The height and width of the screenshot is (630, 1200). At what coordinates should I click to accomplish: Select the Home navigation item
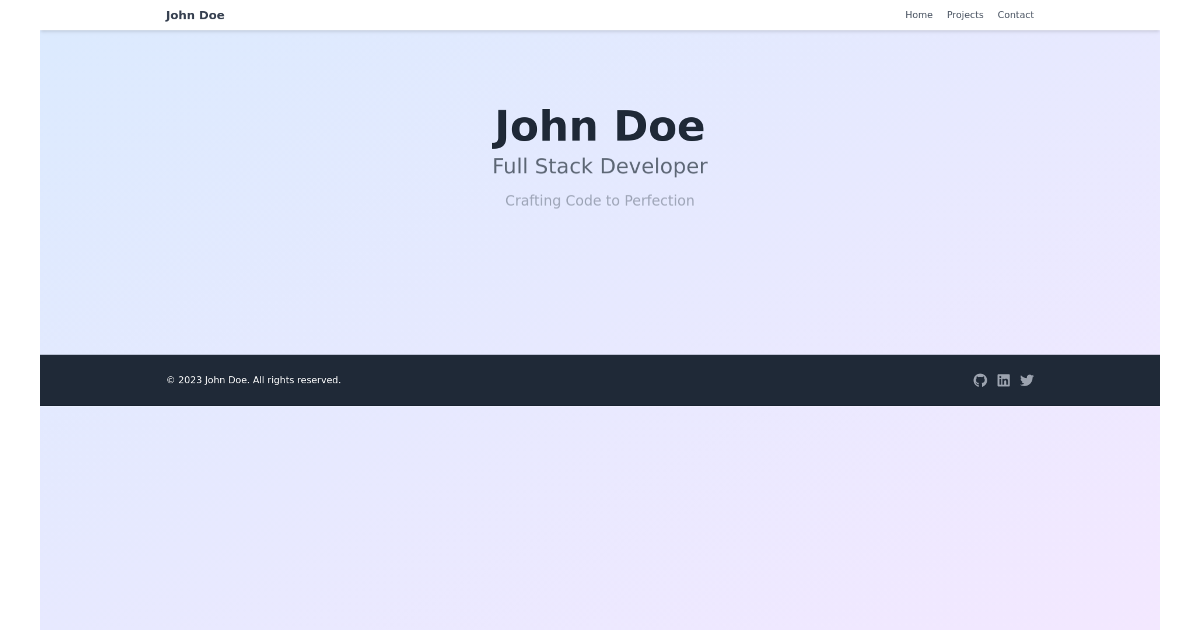(918, 15)
